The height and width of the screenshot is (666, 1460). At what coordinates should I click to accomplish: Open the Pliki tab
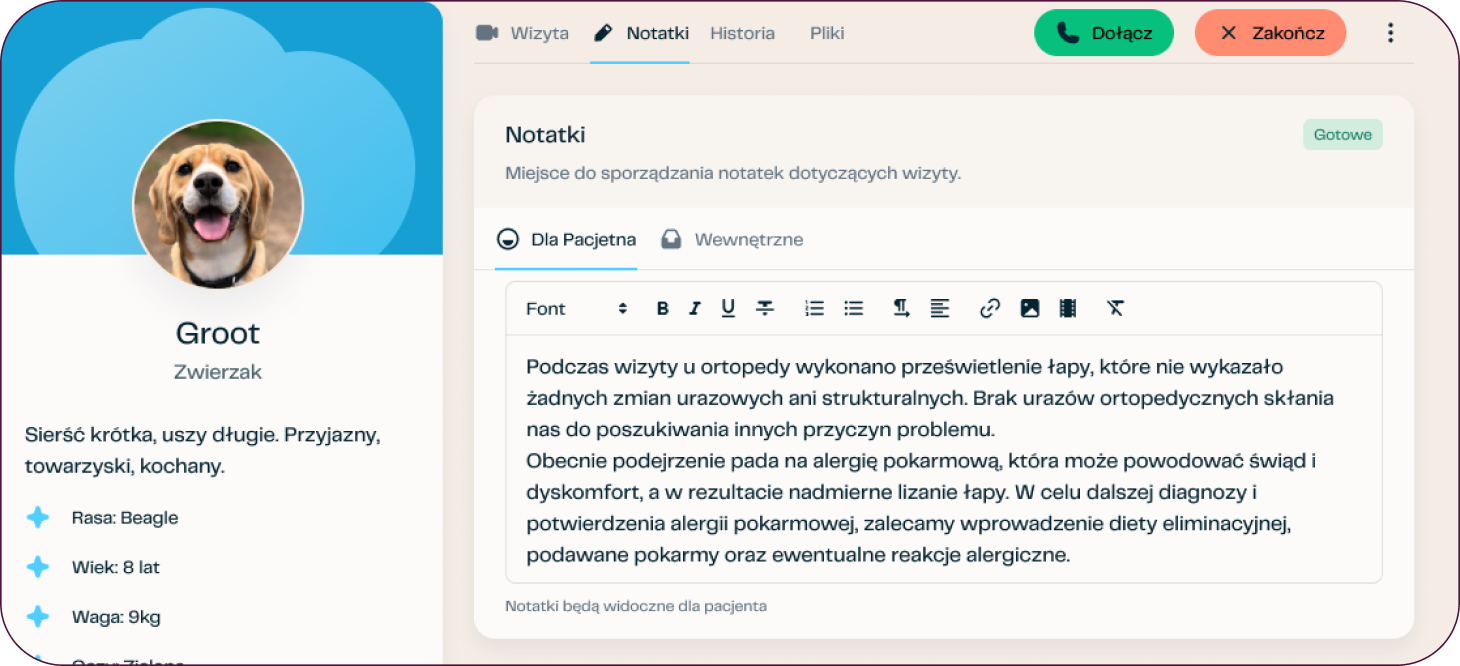[x=827, y=33]
